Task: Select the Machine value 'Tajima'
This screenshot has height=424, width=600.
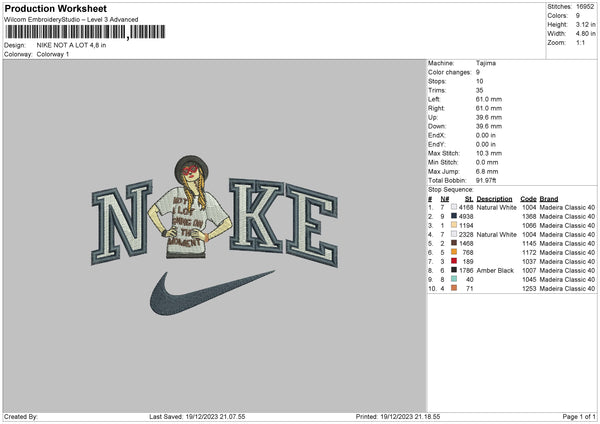Action: 486,63
